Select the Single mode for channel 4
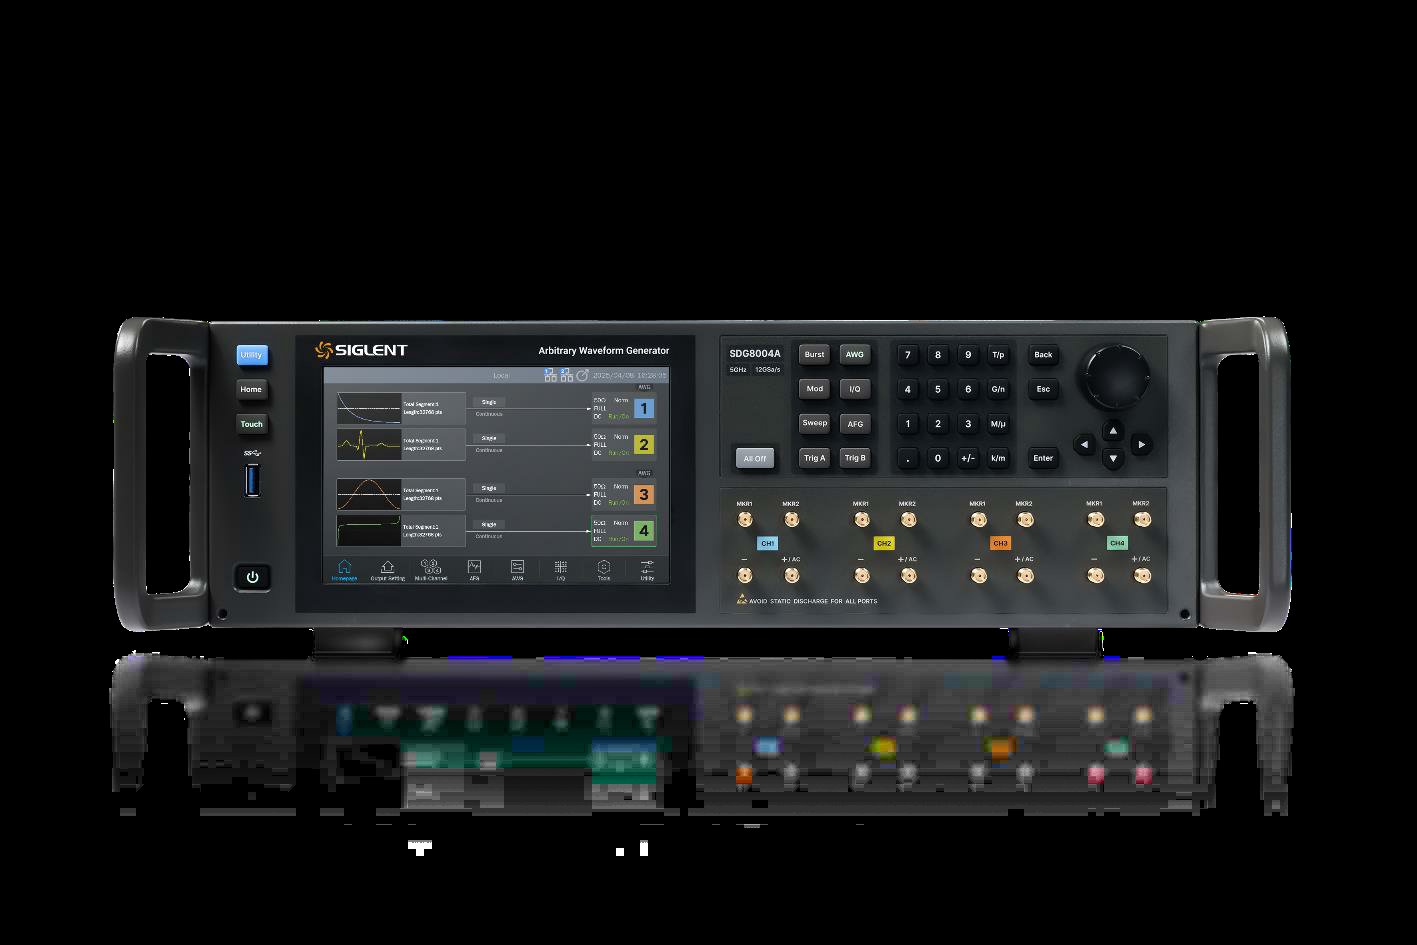This screenshot has width=1417, height=945. point(489,524)
